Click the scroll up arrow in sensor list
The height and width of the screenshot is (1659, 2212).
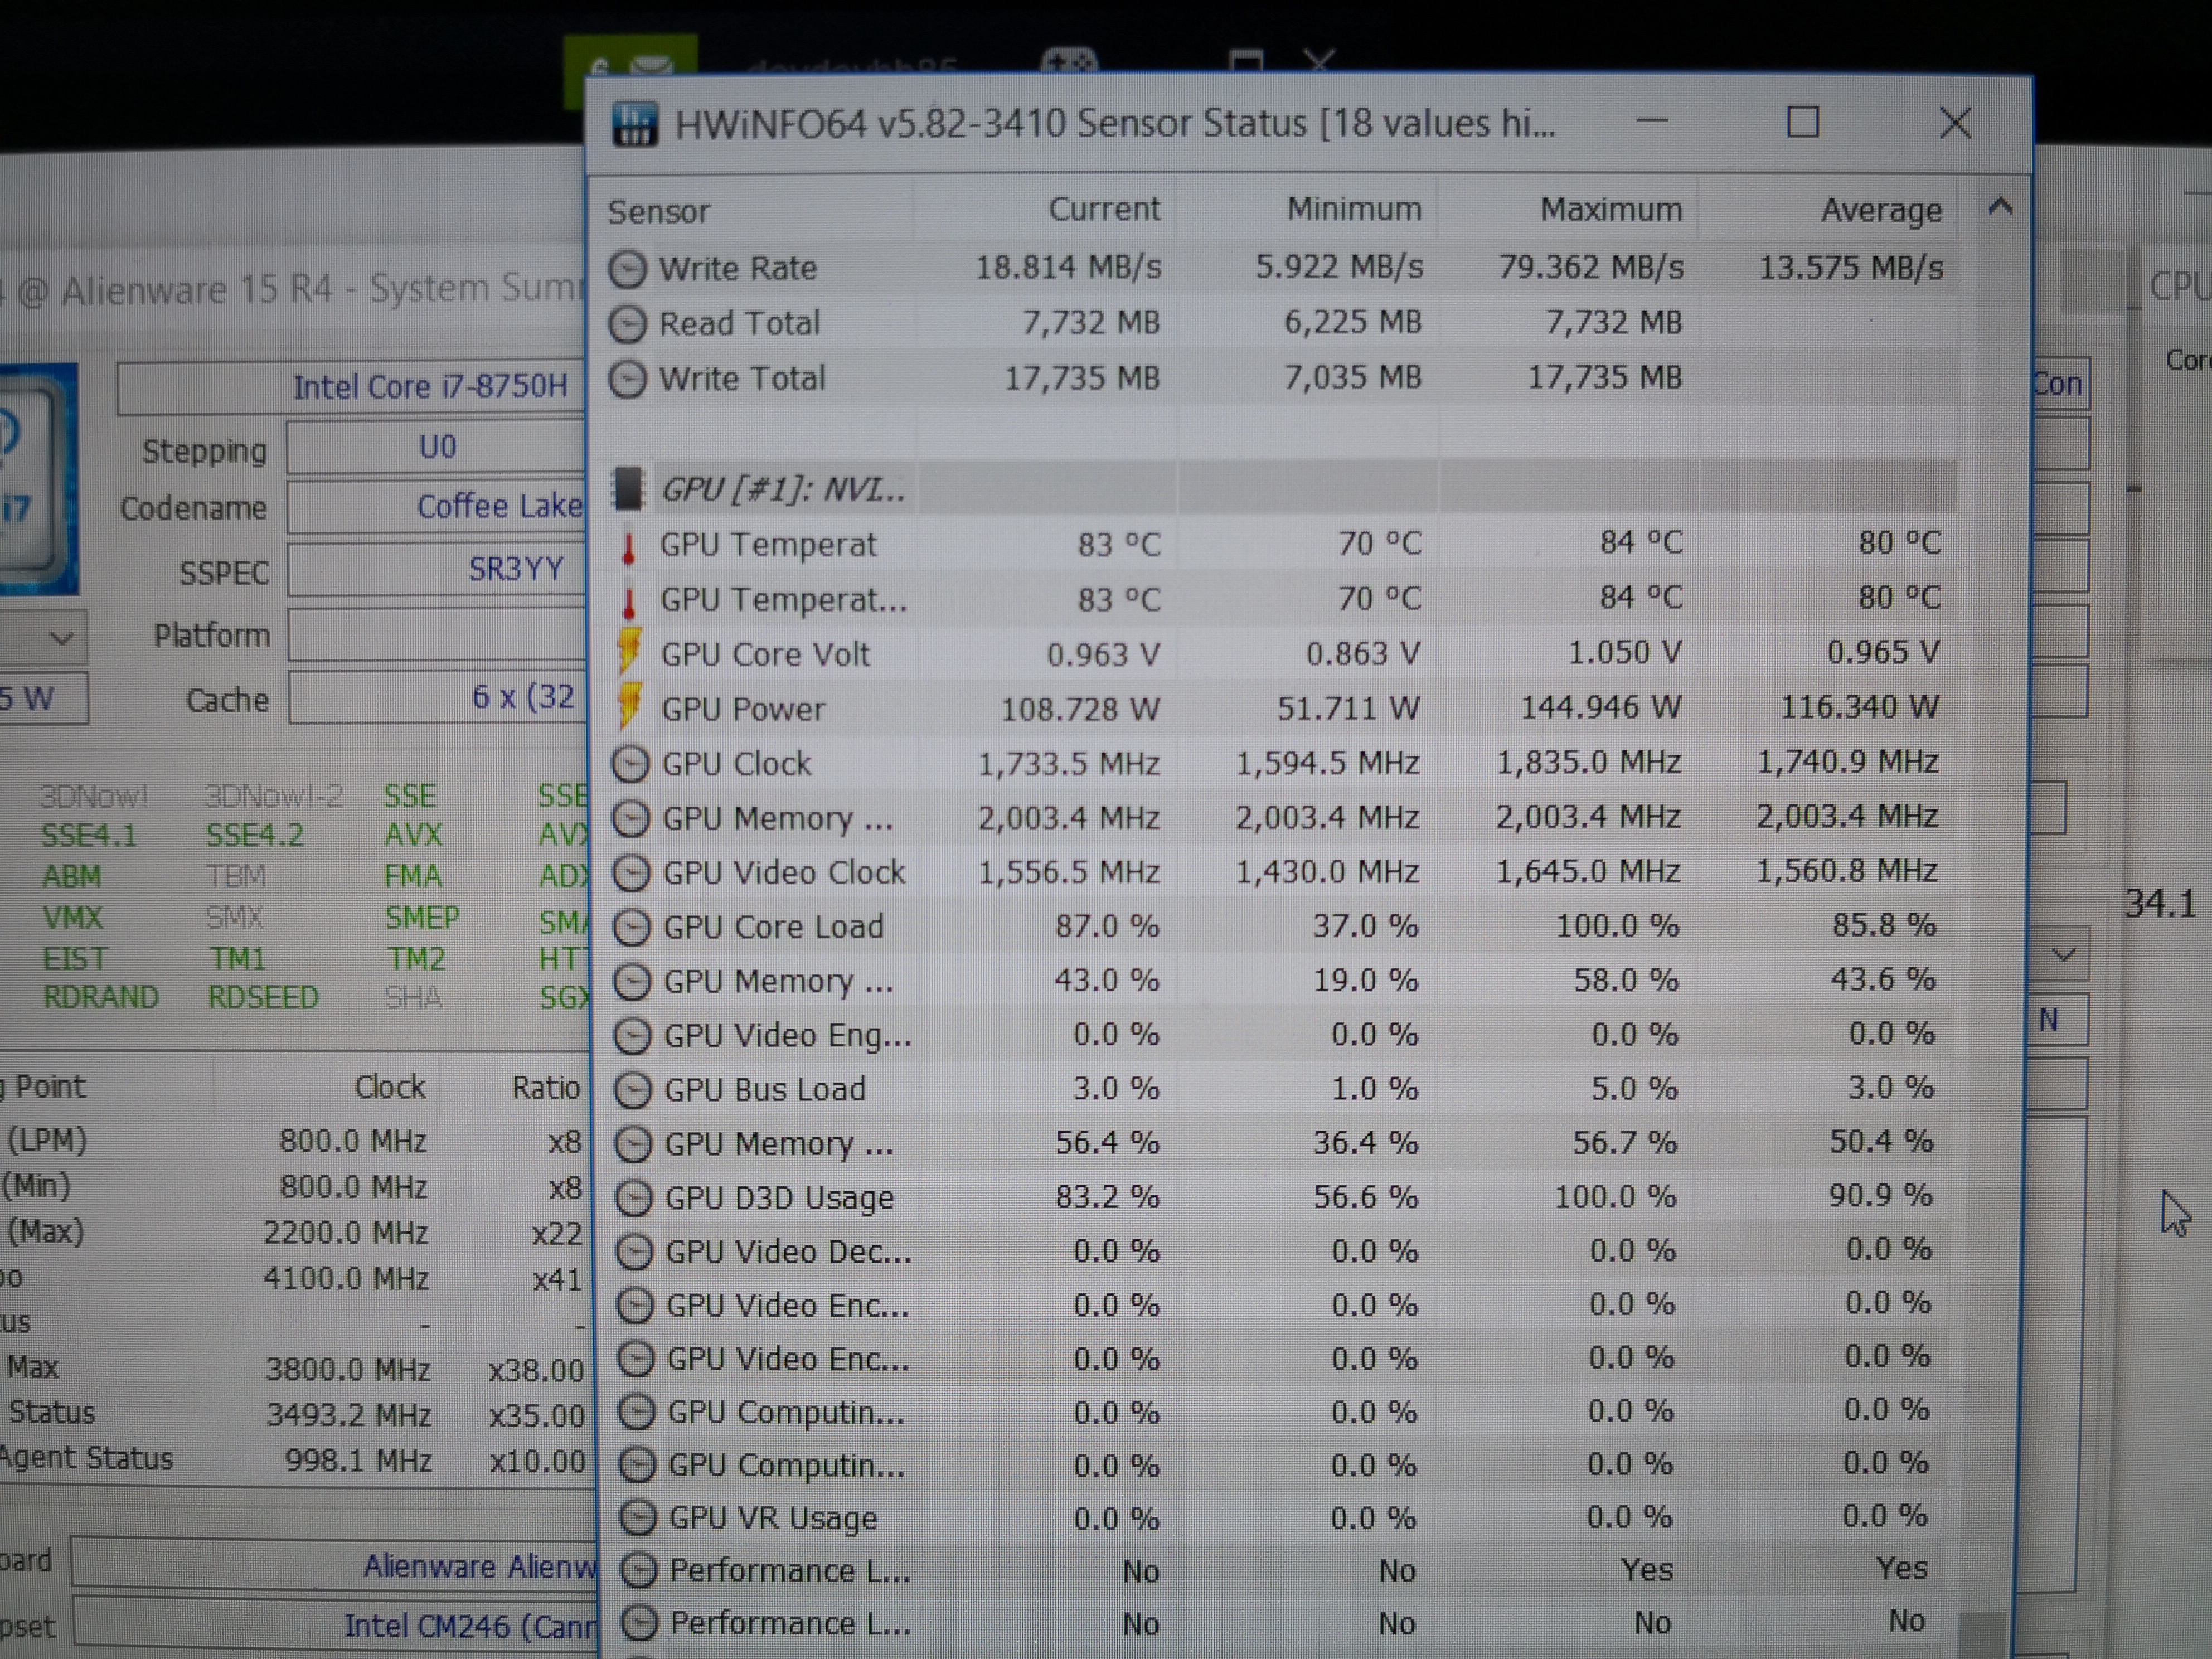(2000, 207)
